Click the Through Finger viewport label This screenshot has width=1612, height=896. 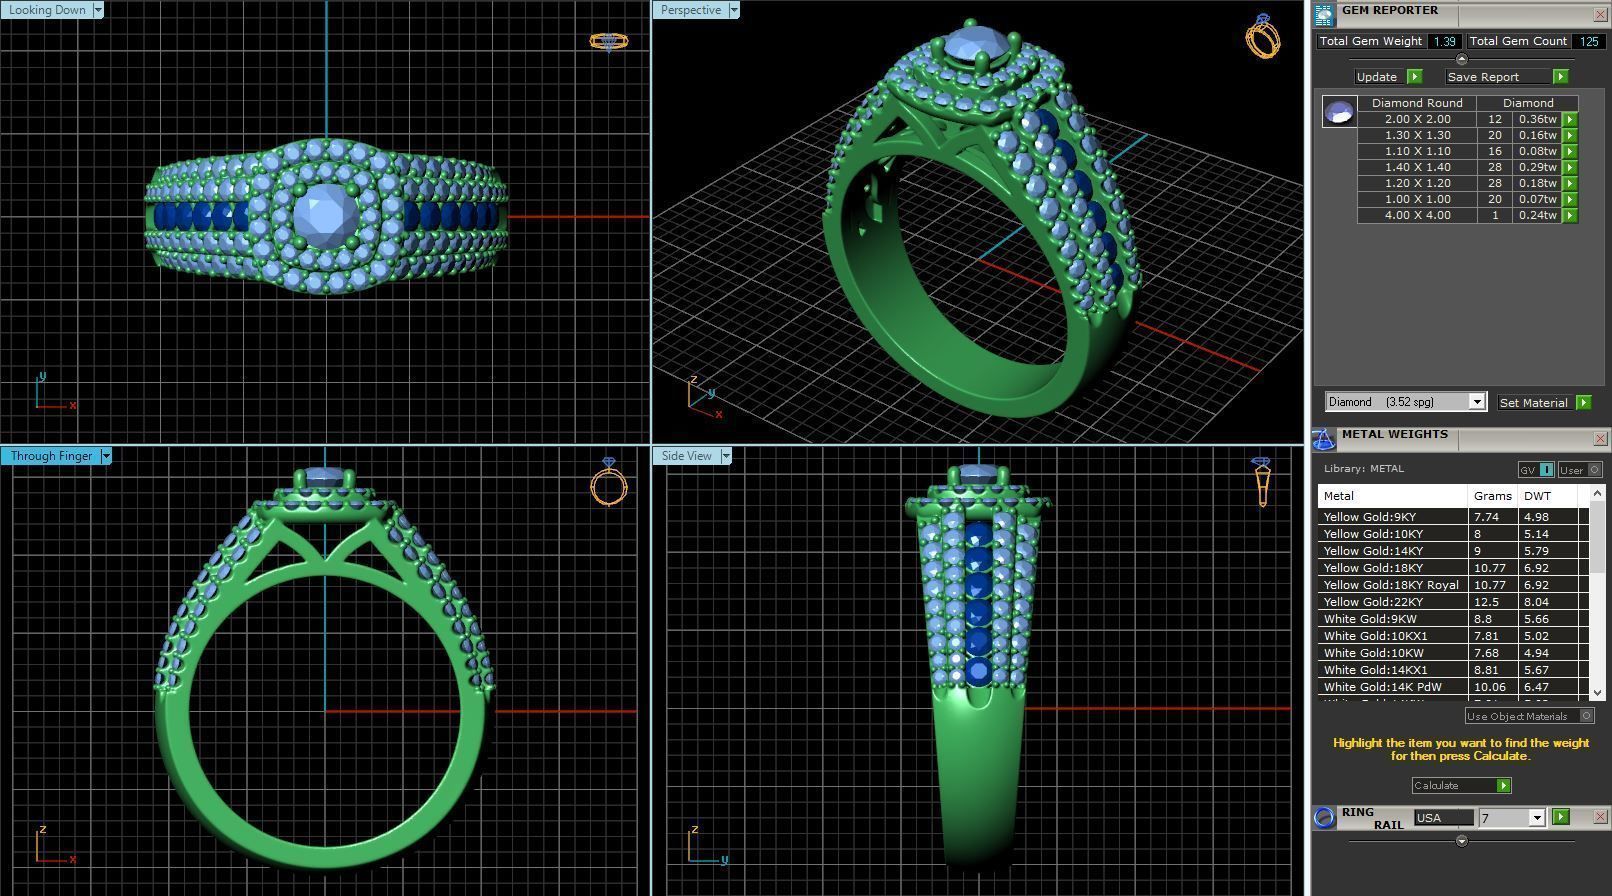tap(51, 456)
